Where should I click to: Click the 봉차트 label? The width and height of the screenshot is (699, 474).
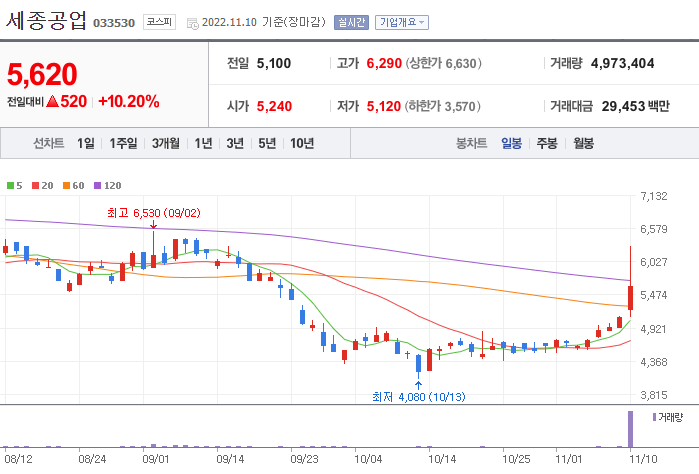coord(471,143)
